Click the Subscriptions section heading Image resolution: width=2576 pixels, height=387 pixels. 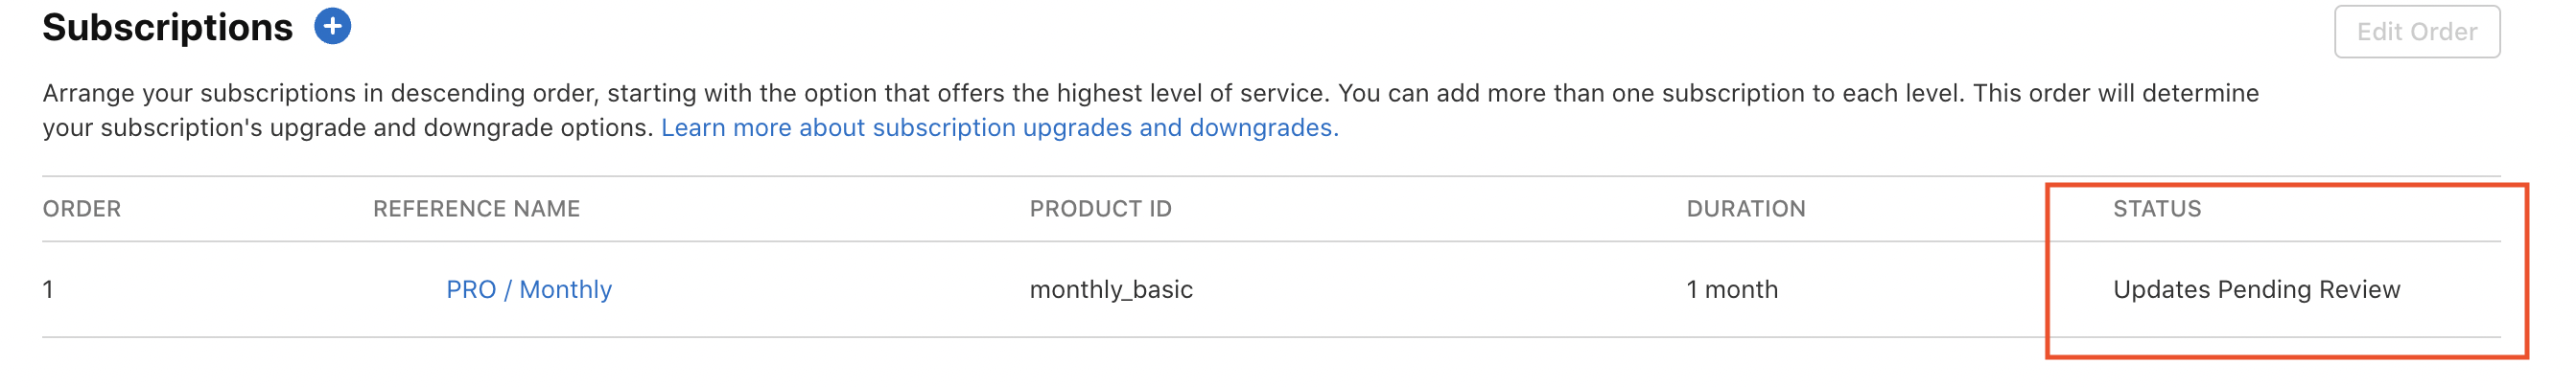[167, 28]
